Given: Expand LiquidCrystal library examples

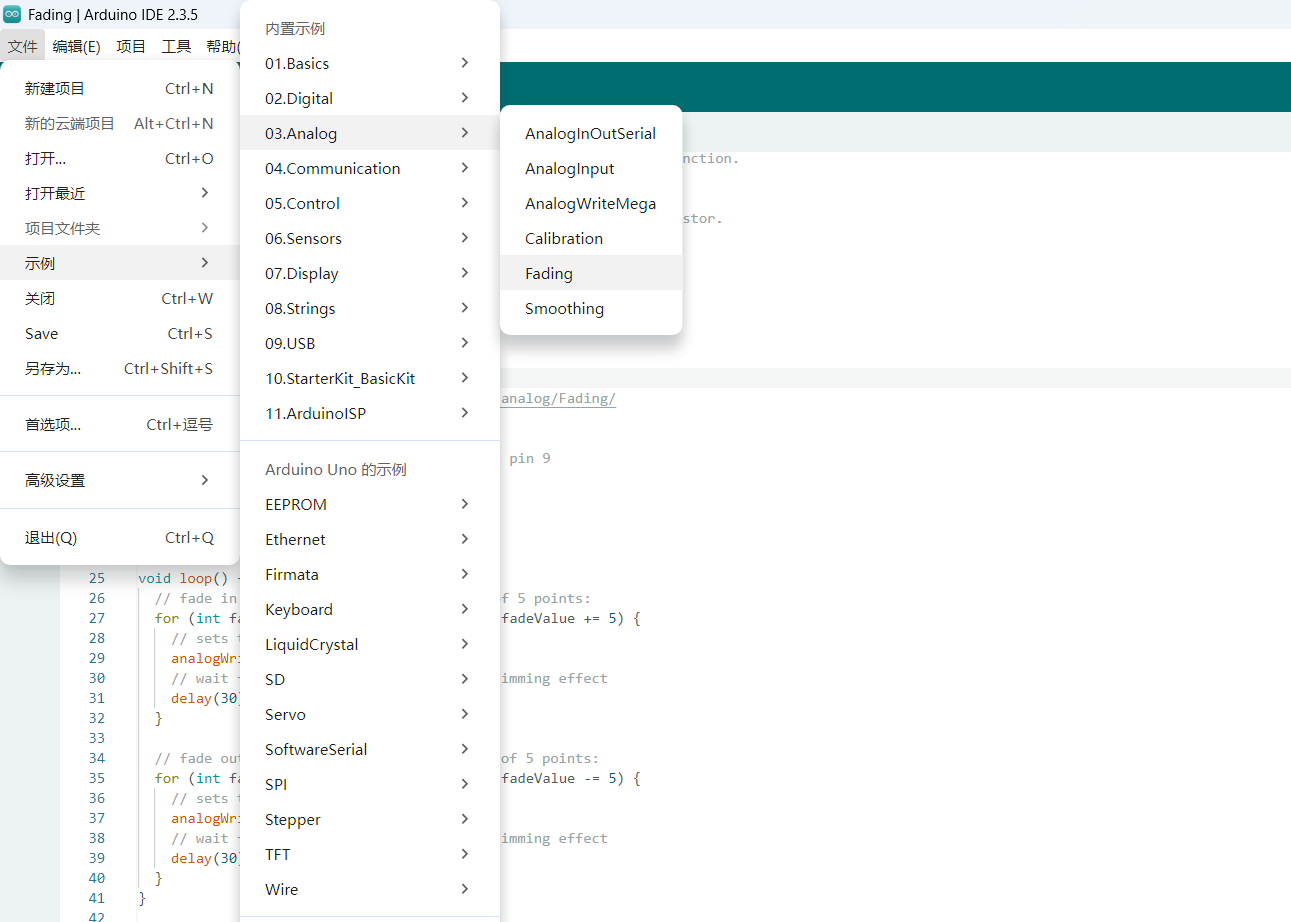Looking at the screenshot, I should [370, 644].
